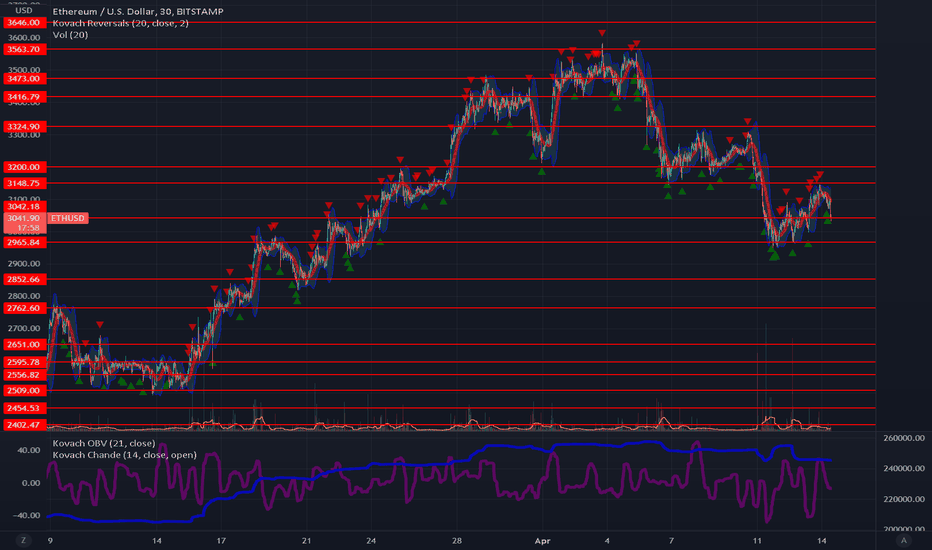This screenshot has width=932, height=550.
Task: Click the 2900.00 axis tick
Action: pyautogui.click(x=24, y=263)
